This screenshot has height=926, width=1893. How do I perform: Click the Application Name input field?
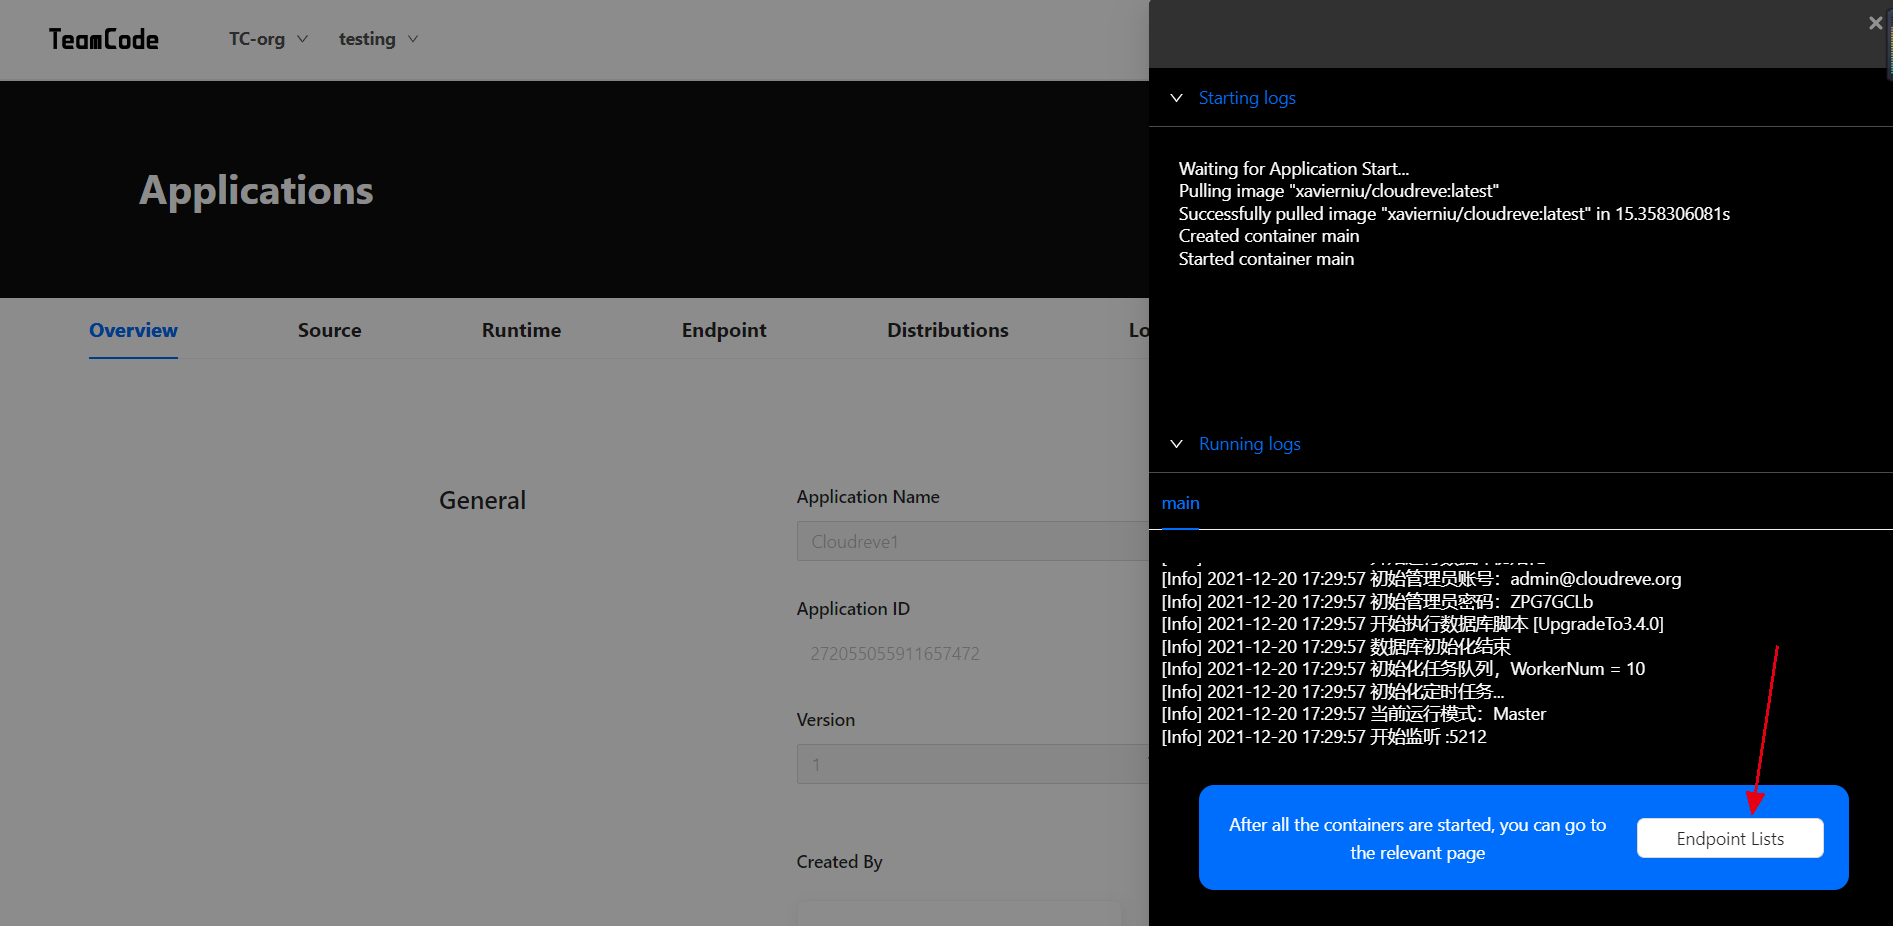[971, 541]
